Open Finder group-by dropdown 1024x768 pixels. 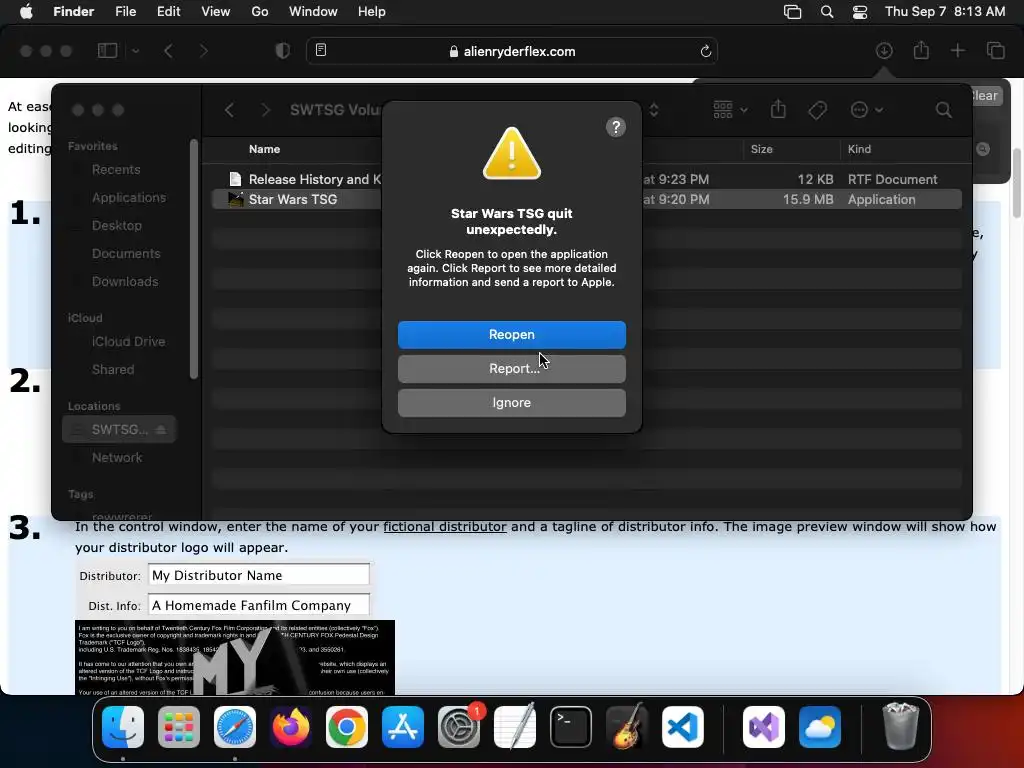click(x=730, y=110)
